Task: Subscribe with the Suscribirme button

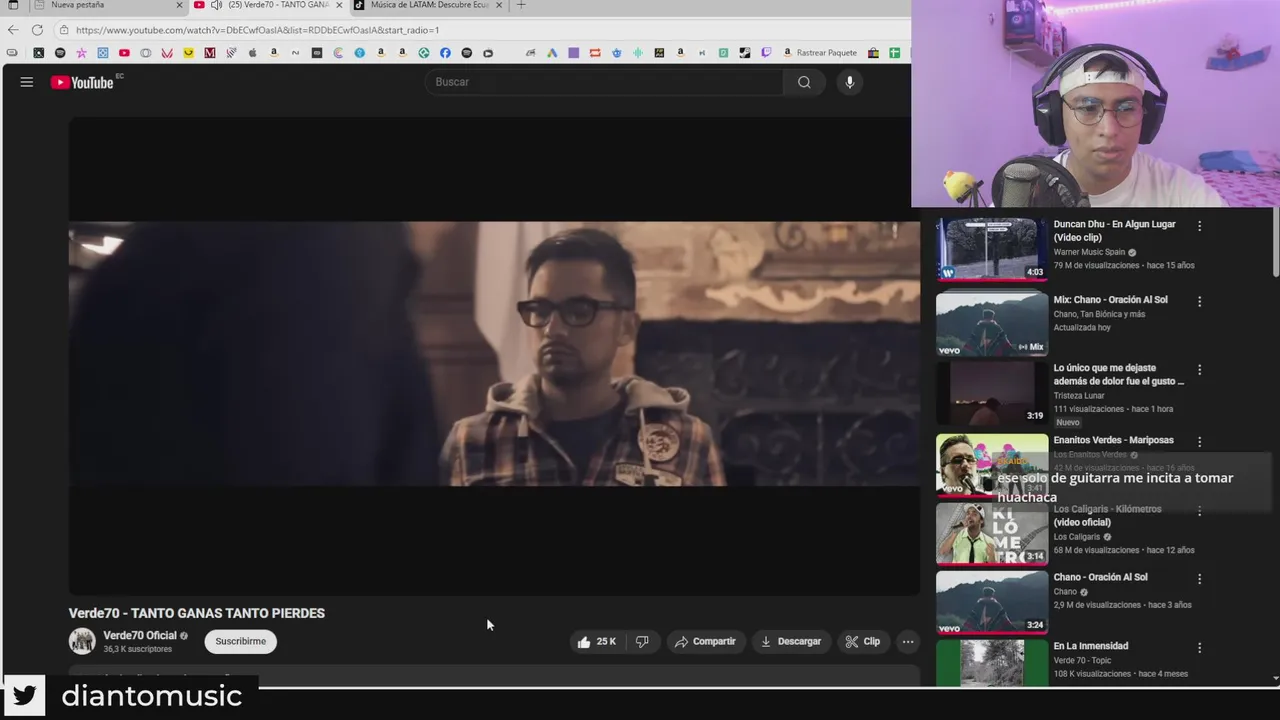Action: coord(241,641)
